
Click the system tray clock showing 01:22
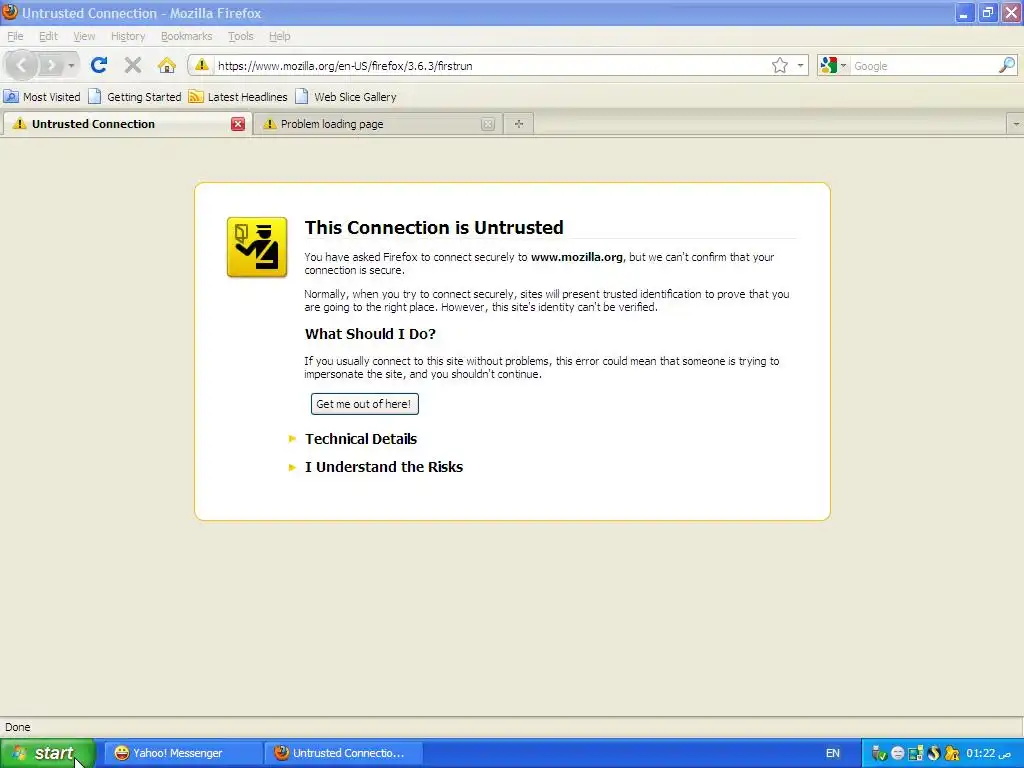[x=988, y=753]
